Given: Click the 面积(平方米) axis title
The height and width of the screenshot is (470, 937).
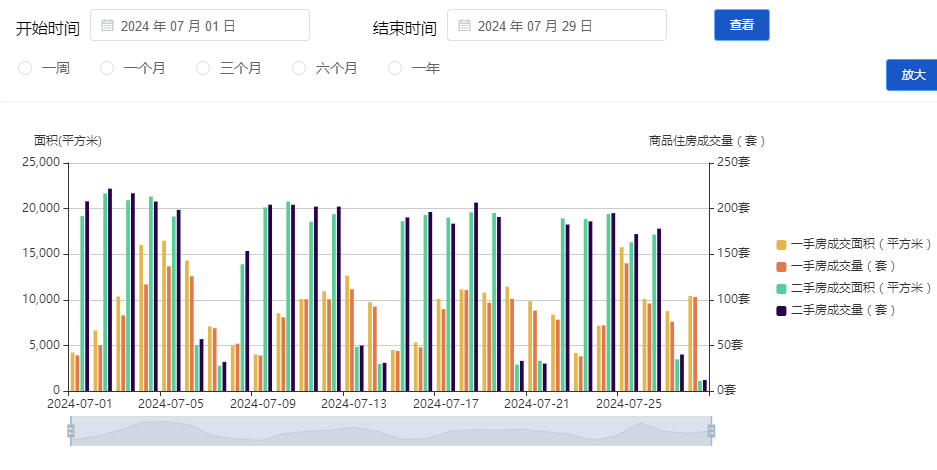Looking at the screenshot, I should coord(68,141).
